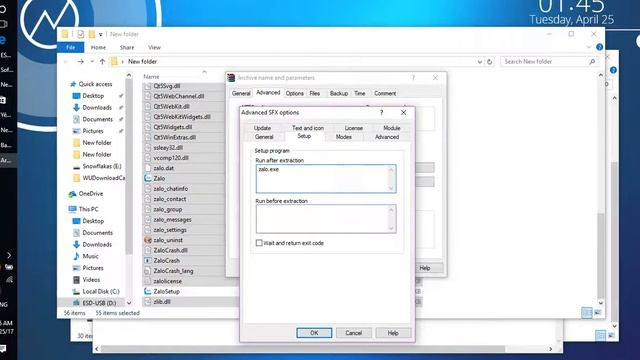Open the File menu in Explorer
The width and height of the screenshot is (640, 360).
pyautogui.click(x=71, y=47)
